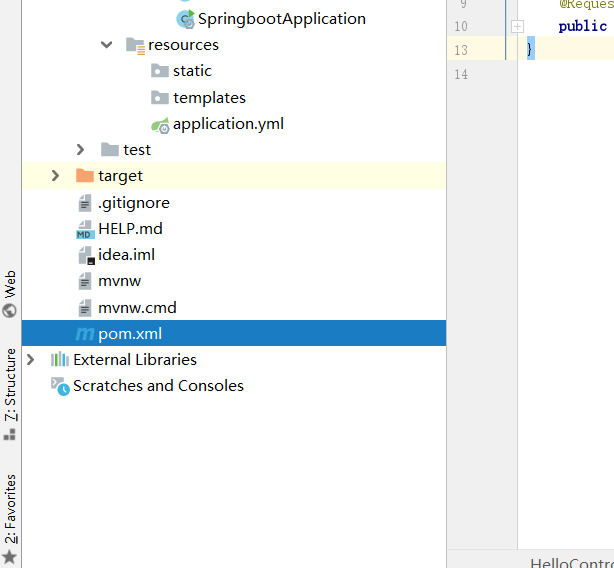Collapse the resources folder

(x=107, y=45)
